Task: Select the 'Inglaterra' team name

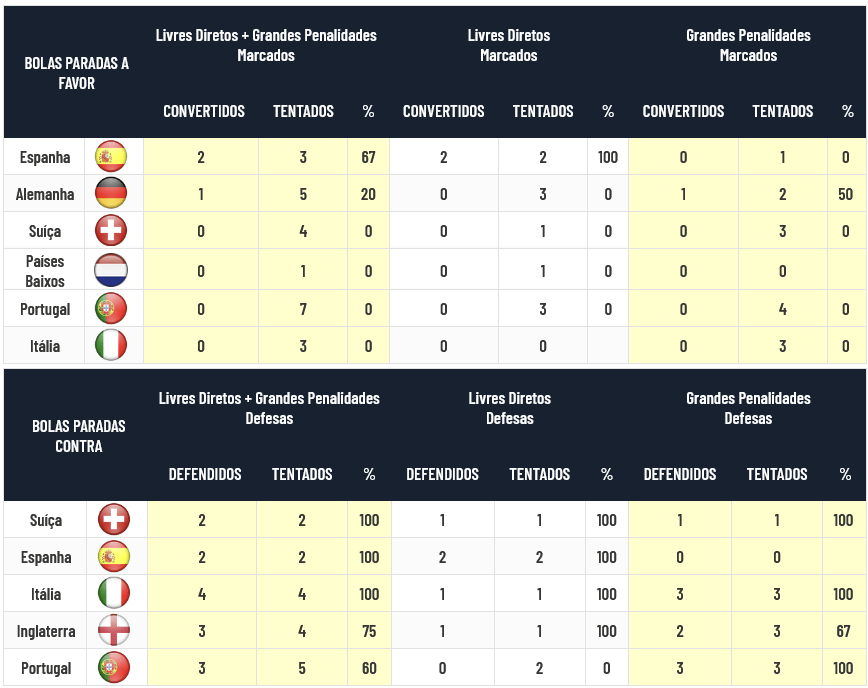Action: tap(46, 632)
